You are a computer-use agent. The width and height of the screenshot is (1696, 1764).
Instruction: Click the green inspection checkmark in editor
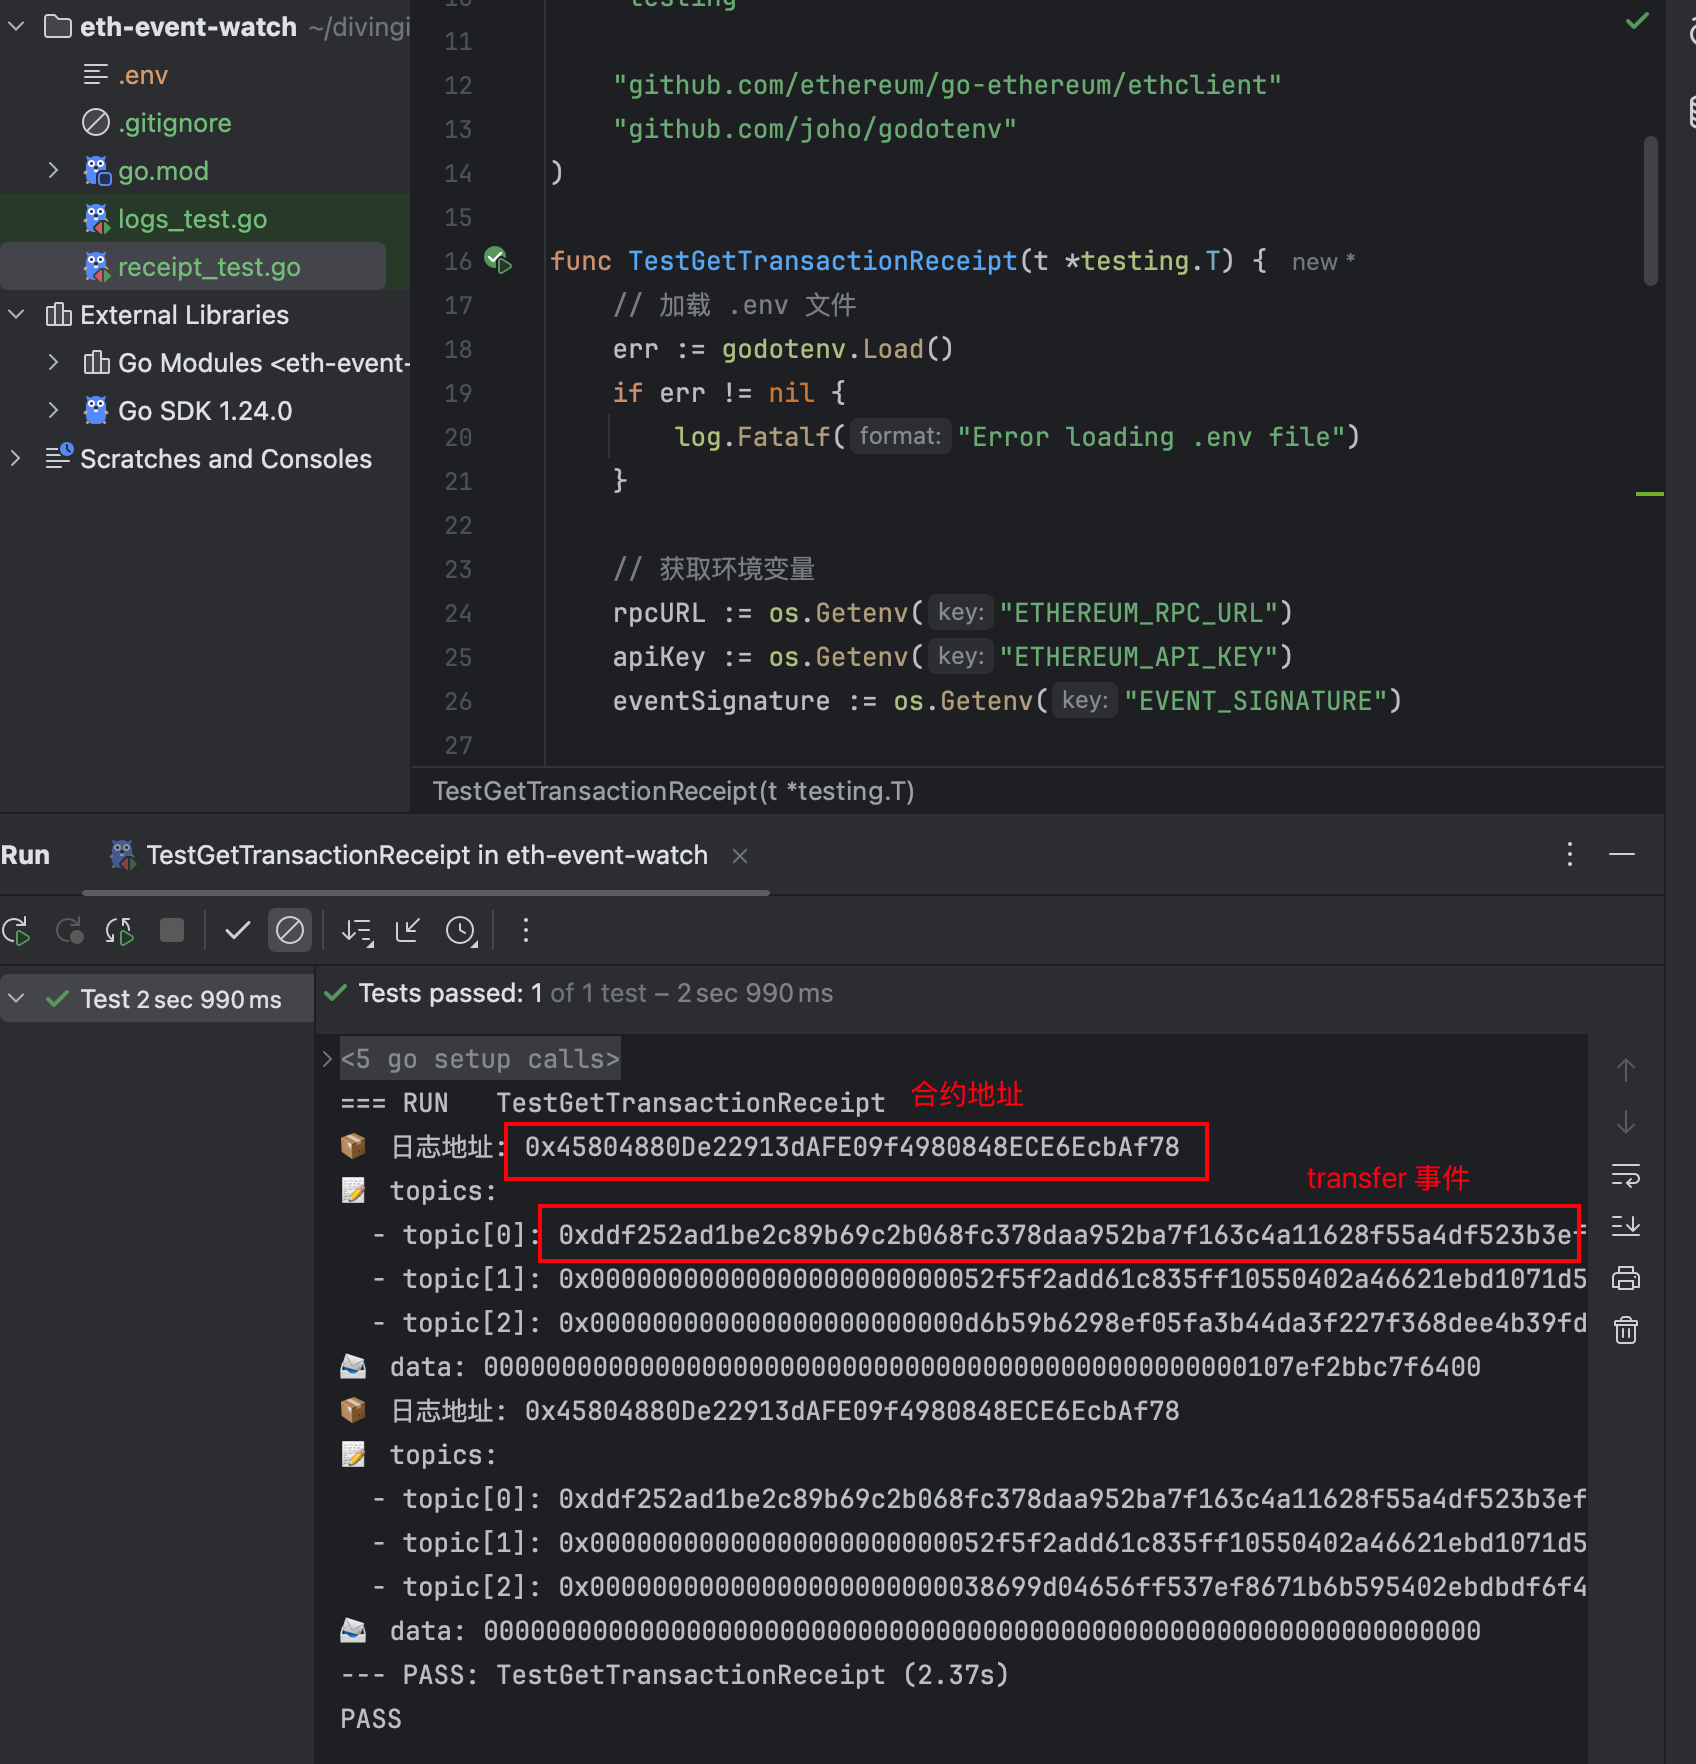point(1637,20)
